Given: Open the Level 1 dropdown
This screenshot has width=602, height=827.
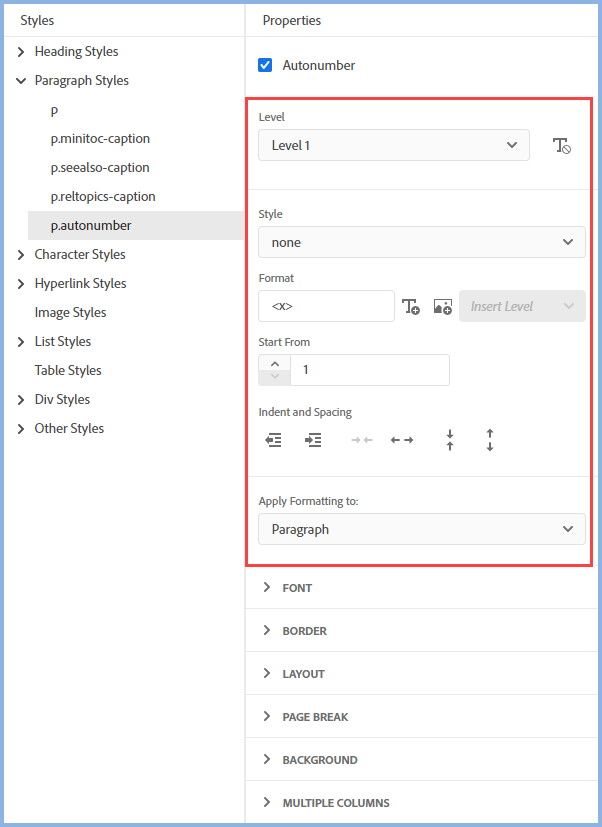Looking at the screenshot, I should (x=393, y=145).
